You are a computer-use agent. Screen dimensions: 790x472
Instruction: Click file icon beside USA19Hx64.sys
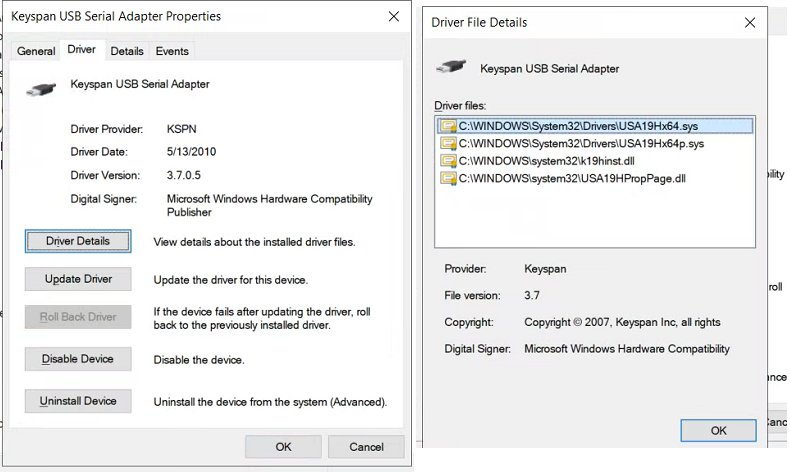[448, 126]
